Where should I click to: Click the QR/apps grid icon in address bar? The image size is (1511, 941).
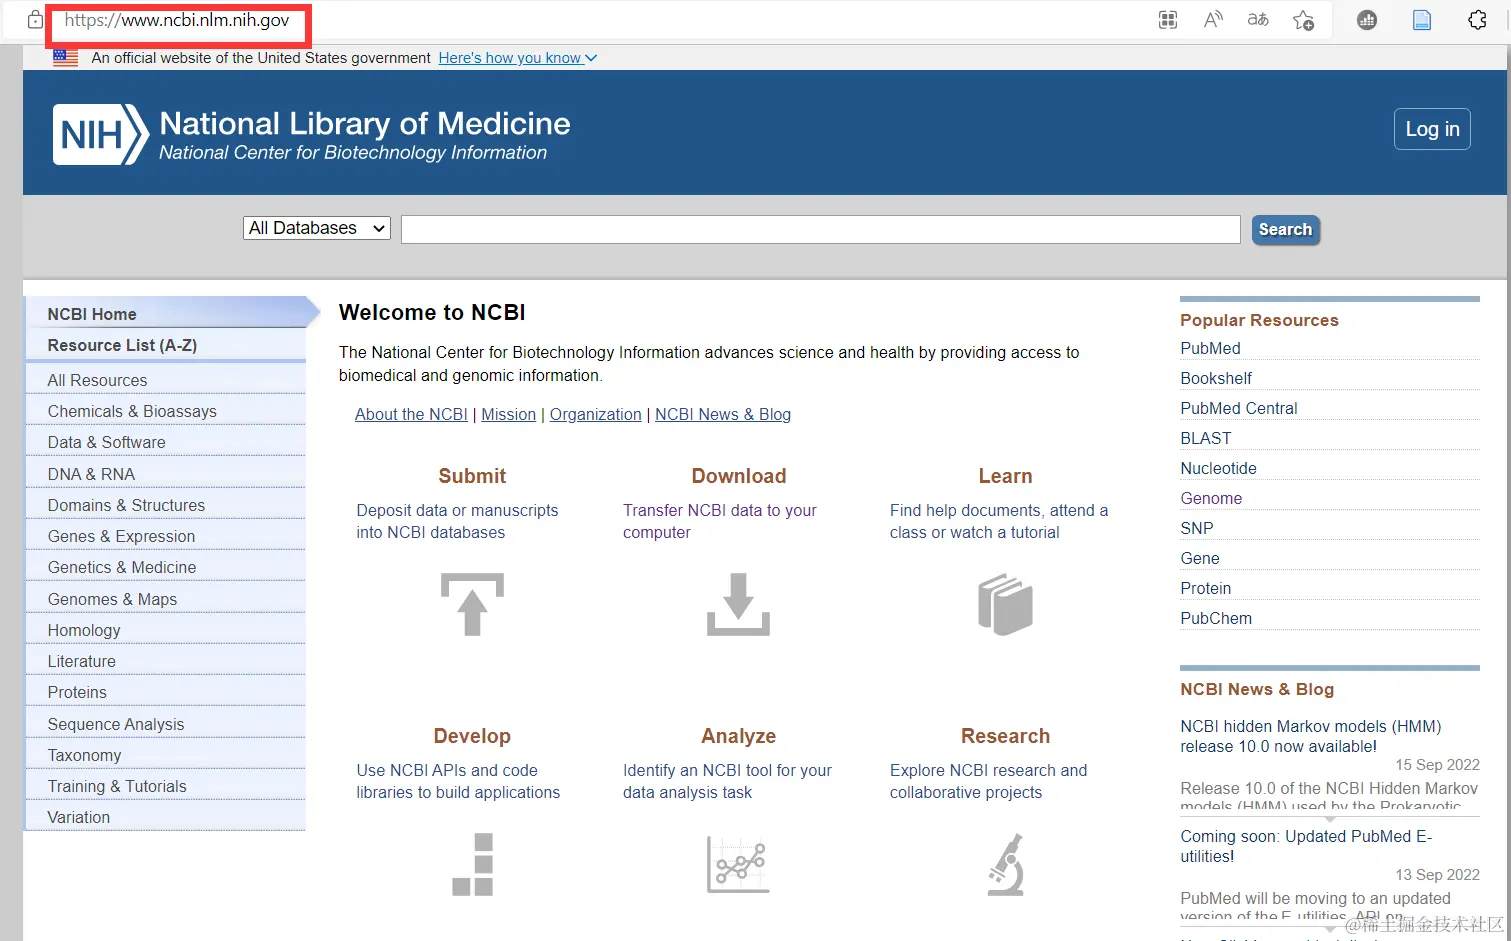click(1168, 20)
